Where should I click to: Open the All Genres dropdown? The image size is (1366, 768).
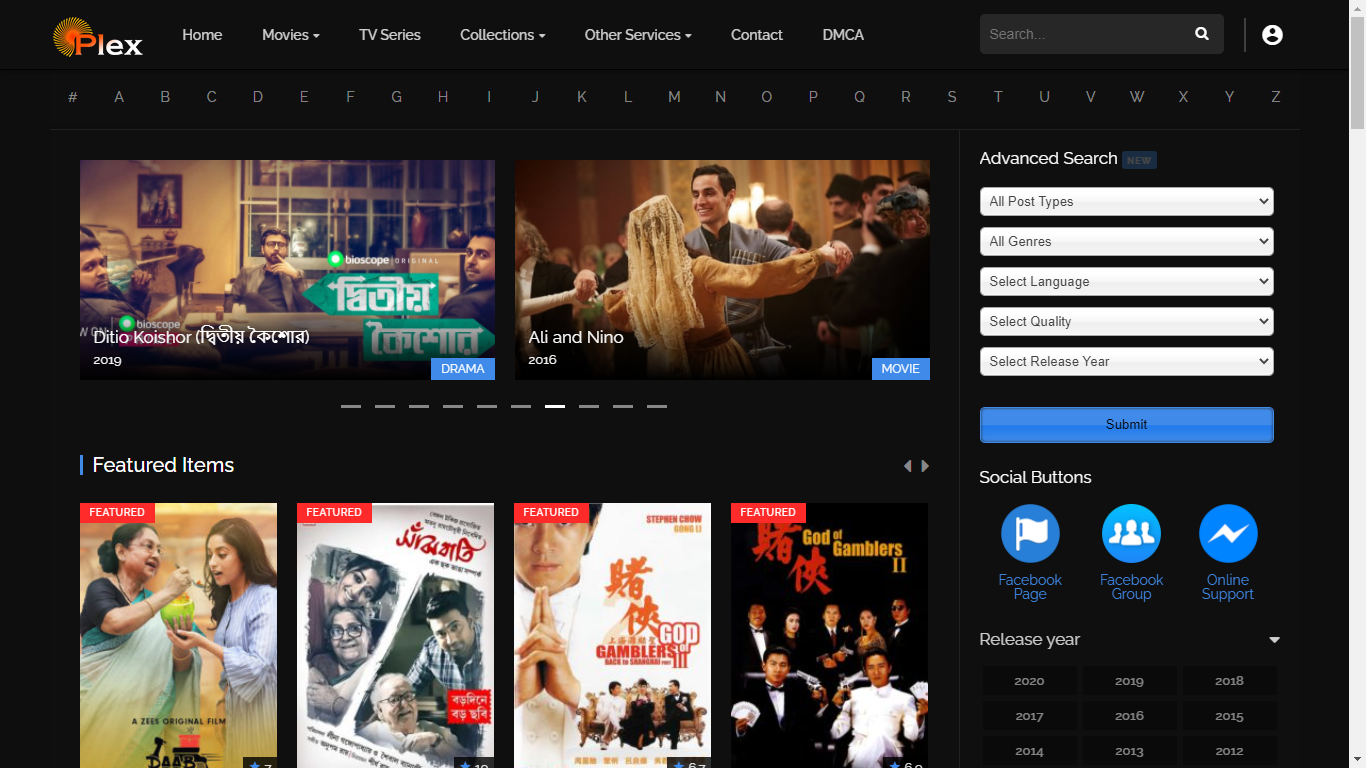[x=1126, y=241]
